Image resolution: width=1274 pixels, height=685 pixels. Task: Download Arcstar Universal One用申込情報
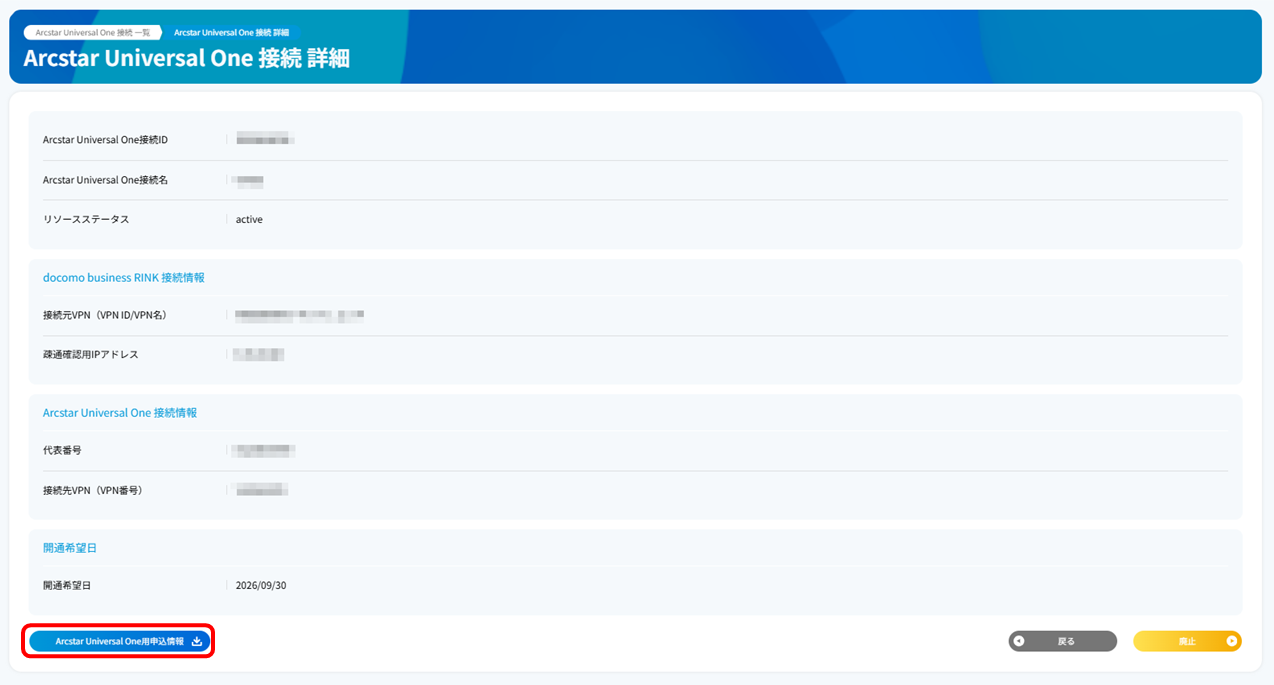[x=119, y=641]
